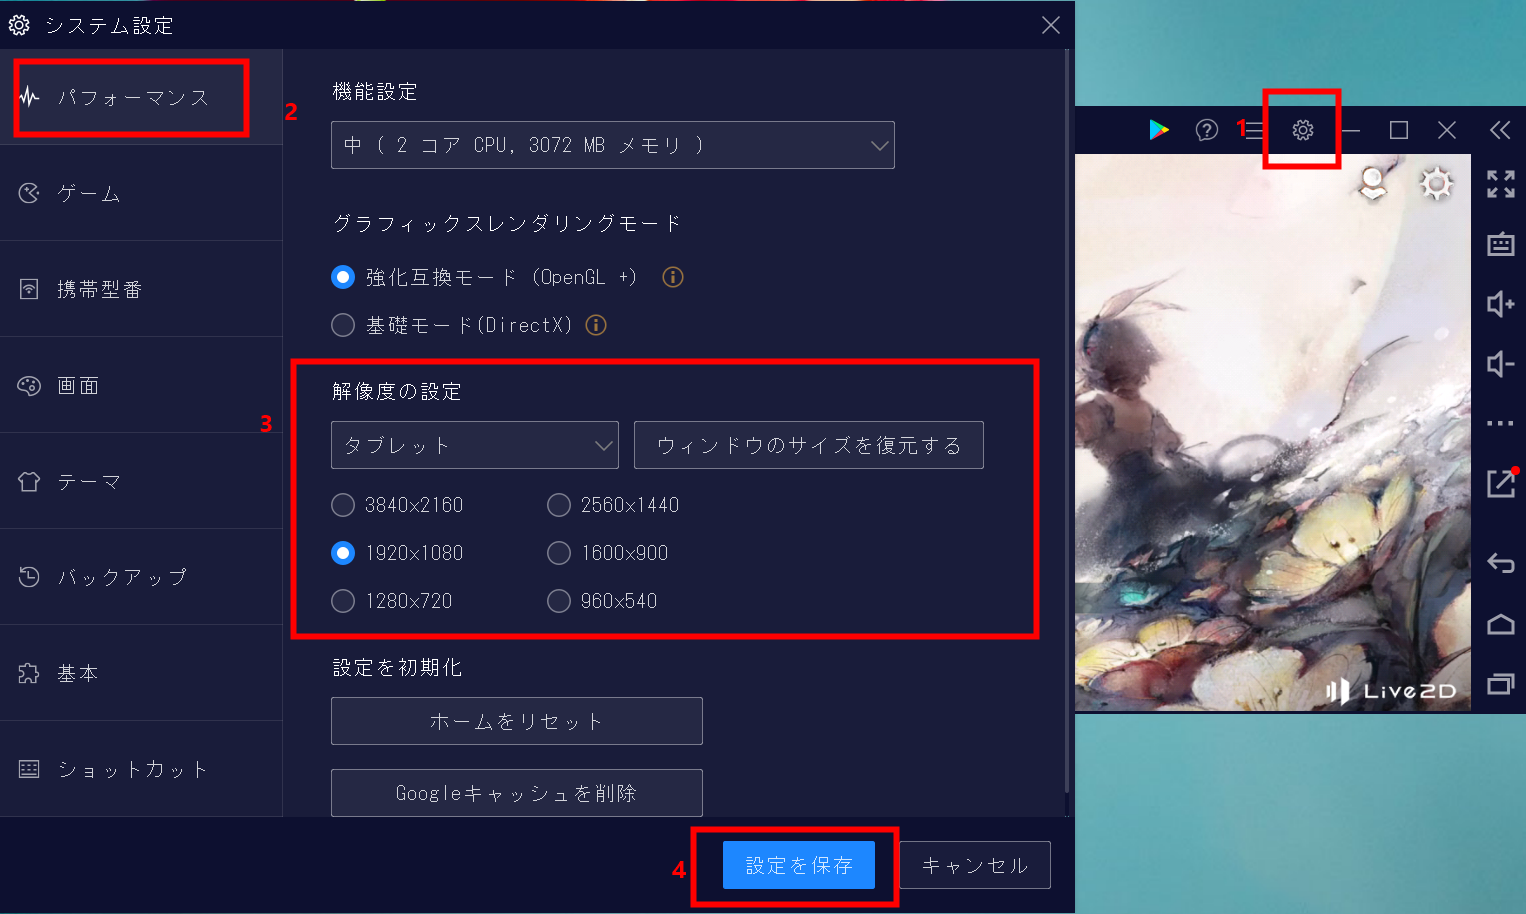This screenshot has width=1526, height=914.
Task: Open the keyboard mapping tool
Action: (1501, 244)
